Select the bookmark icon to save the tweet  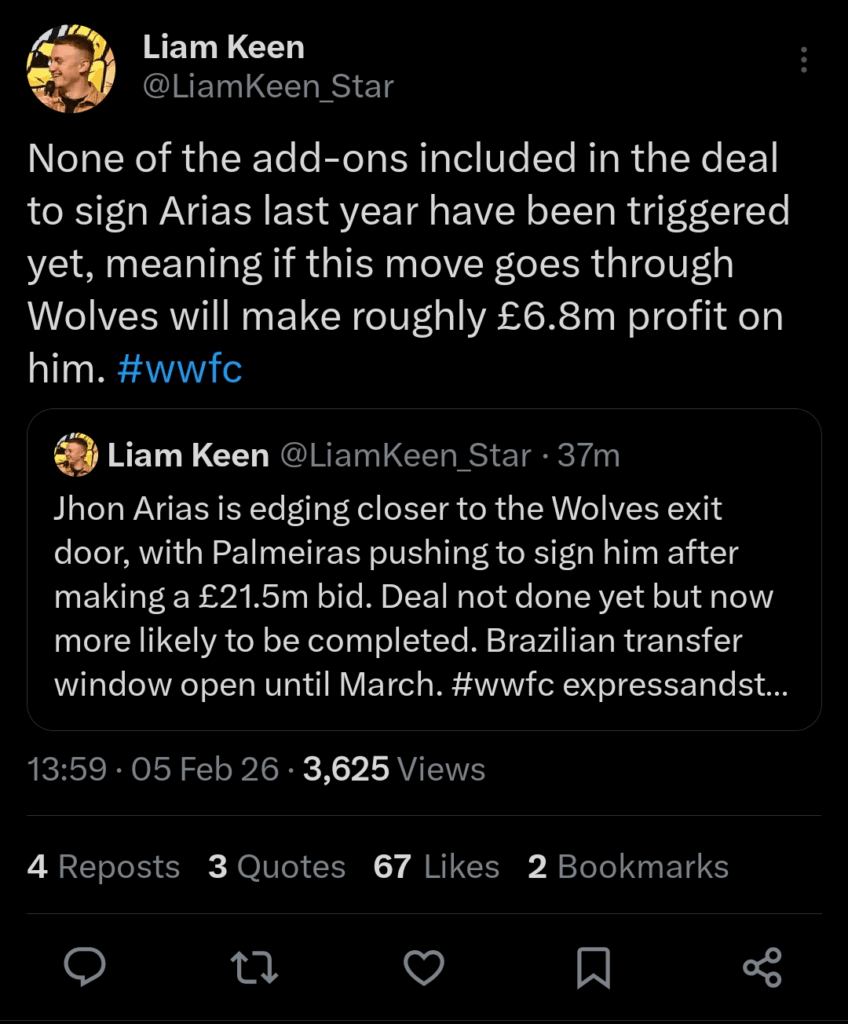(x=594, y=966)
